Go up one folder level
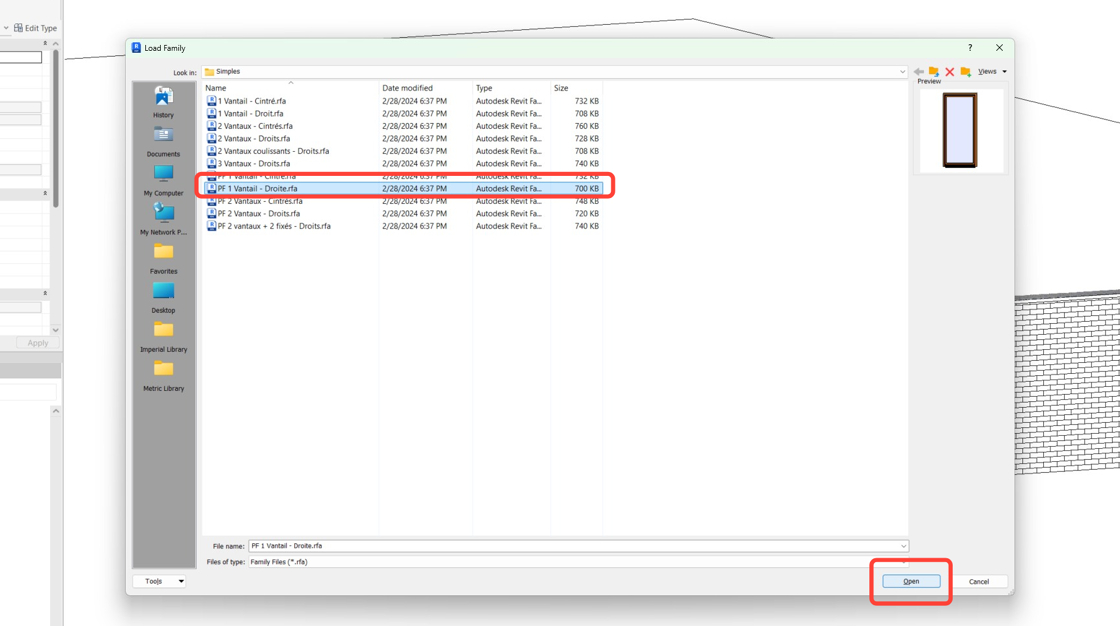Image resolution: width=1120 pixels, height=626 pixels. 932,71
